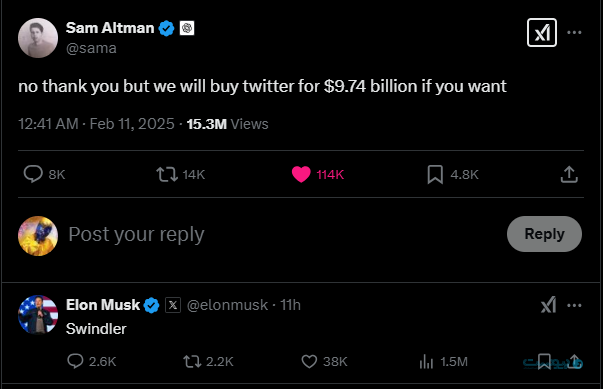Click the OpenAI affiliation badge next to Sam Altman
Image resolution: width=603 pixels, height=389 pixels.
187,28
